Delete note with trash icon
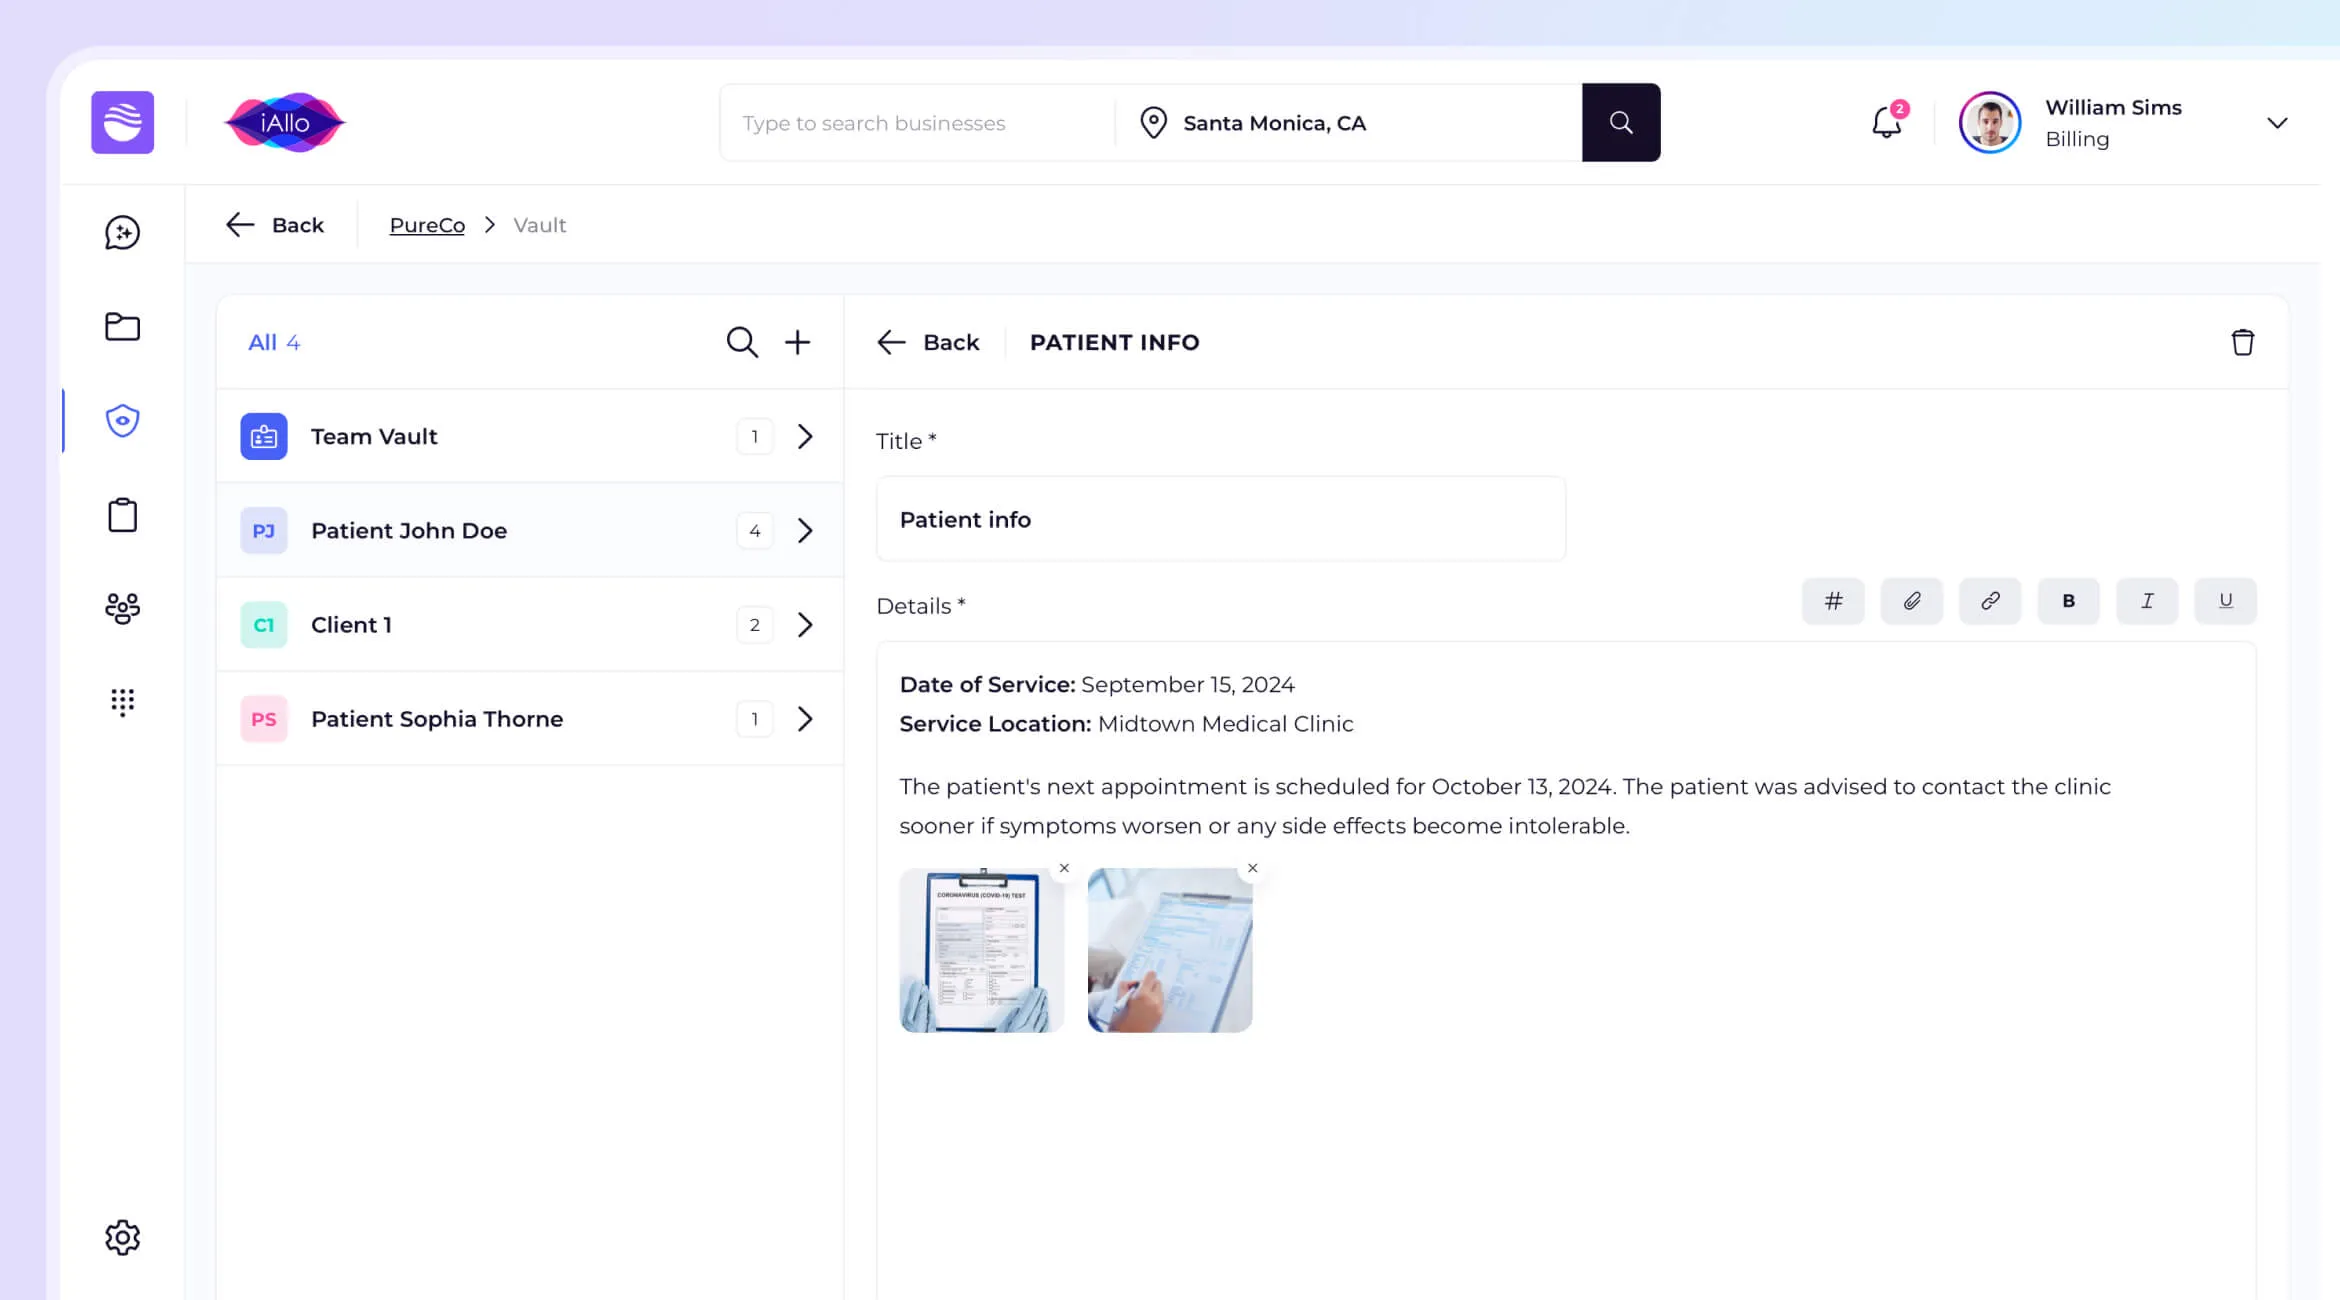 click(2242, 342)
